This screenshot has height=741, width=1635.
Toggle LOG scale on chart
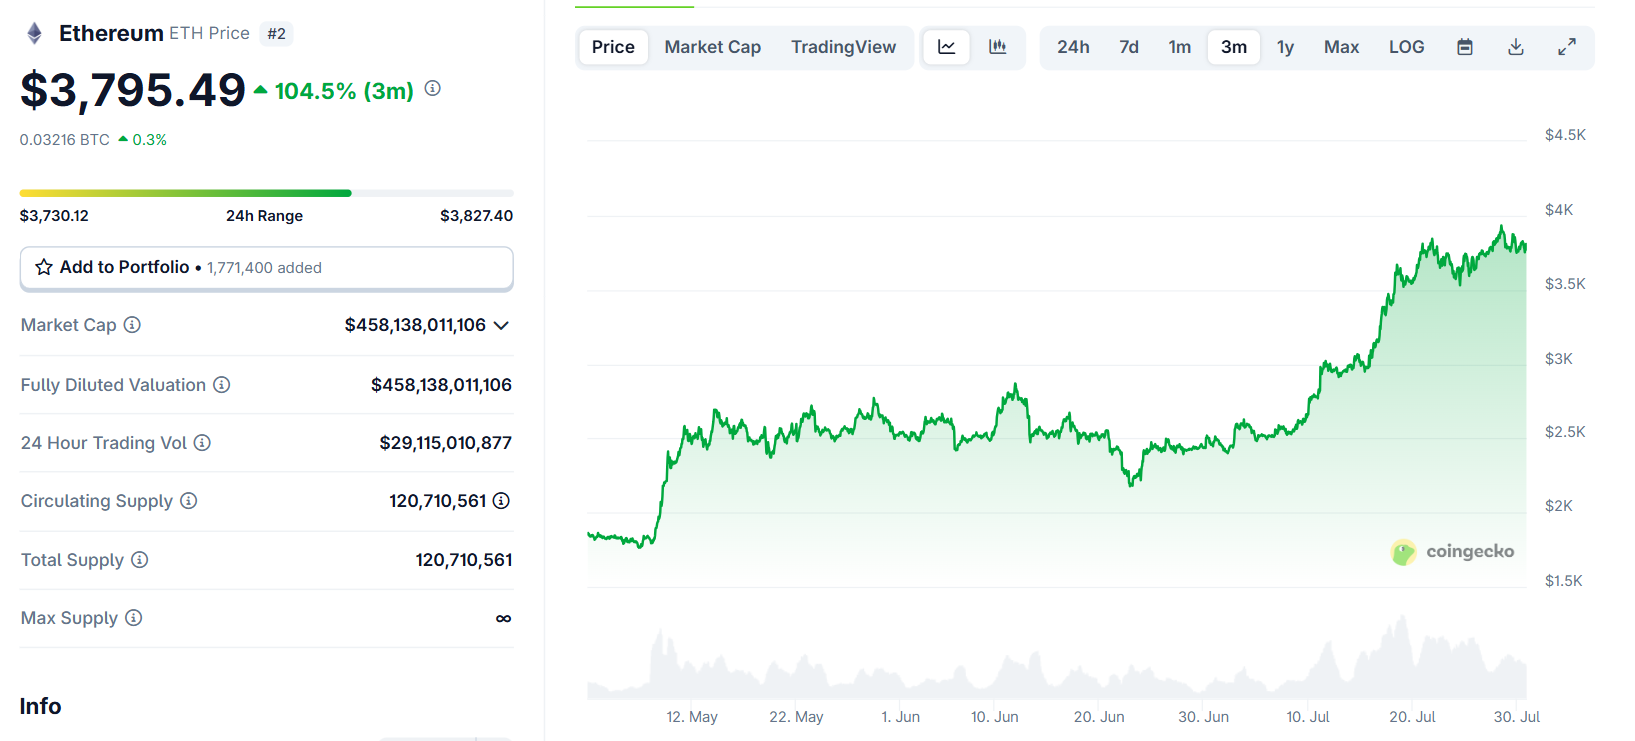(1407, 47)
